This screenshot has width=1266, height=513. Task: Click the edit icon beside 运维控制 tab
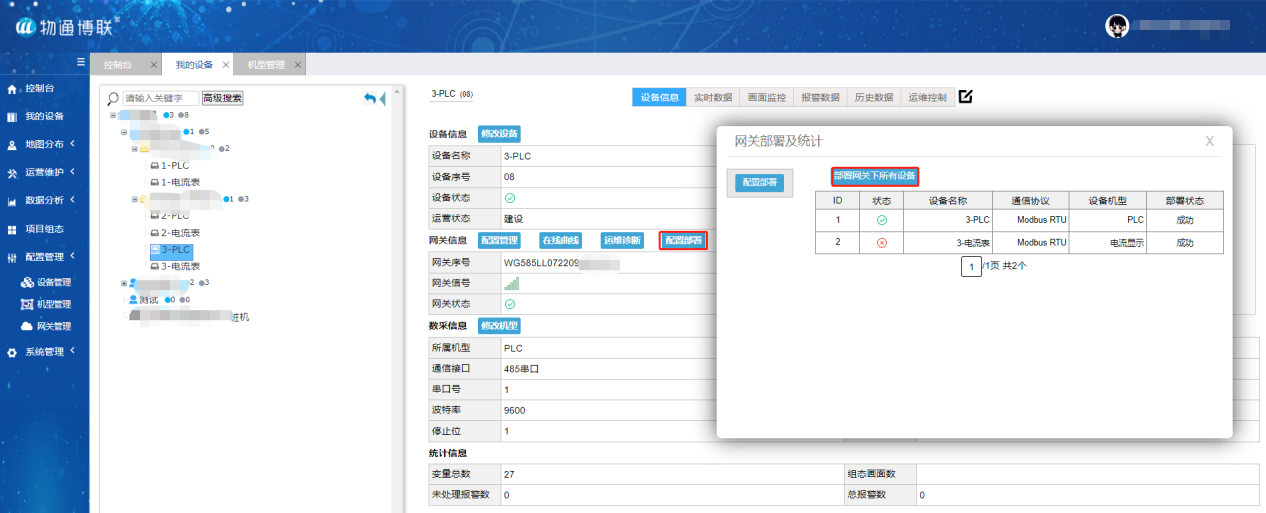[965, 97]
